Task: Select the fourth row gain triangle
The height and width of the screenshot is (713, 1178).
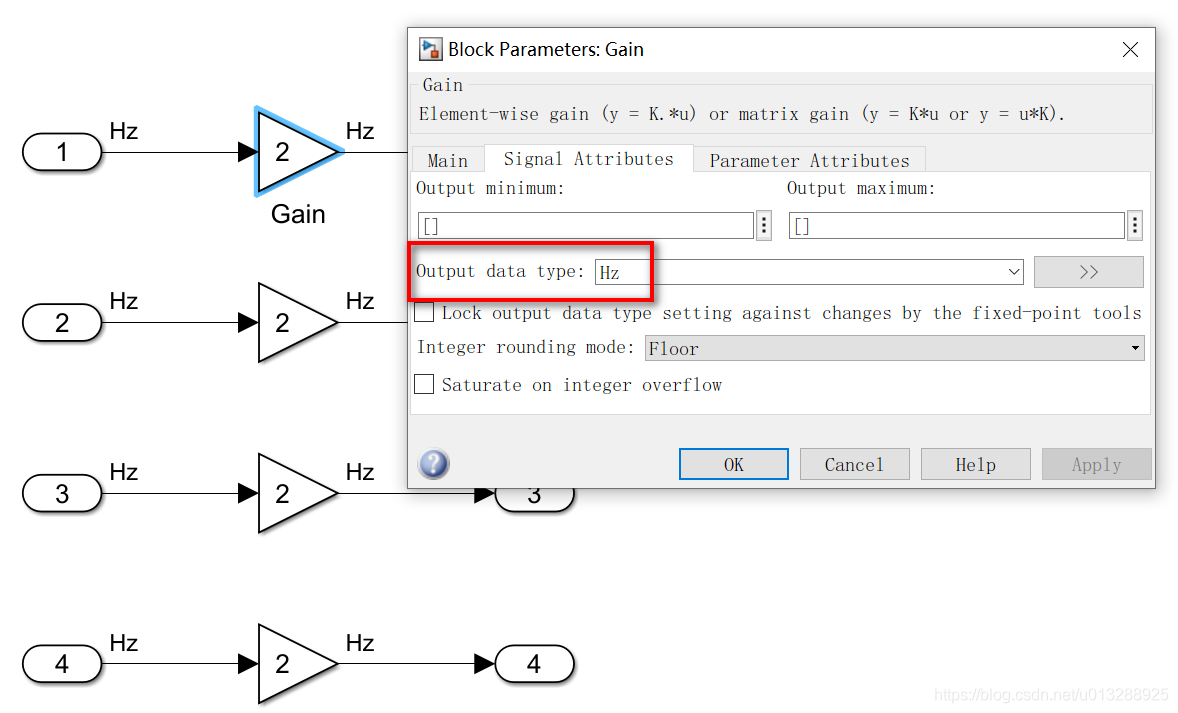Action: (x=290, y=664)
